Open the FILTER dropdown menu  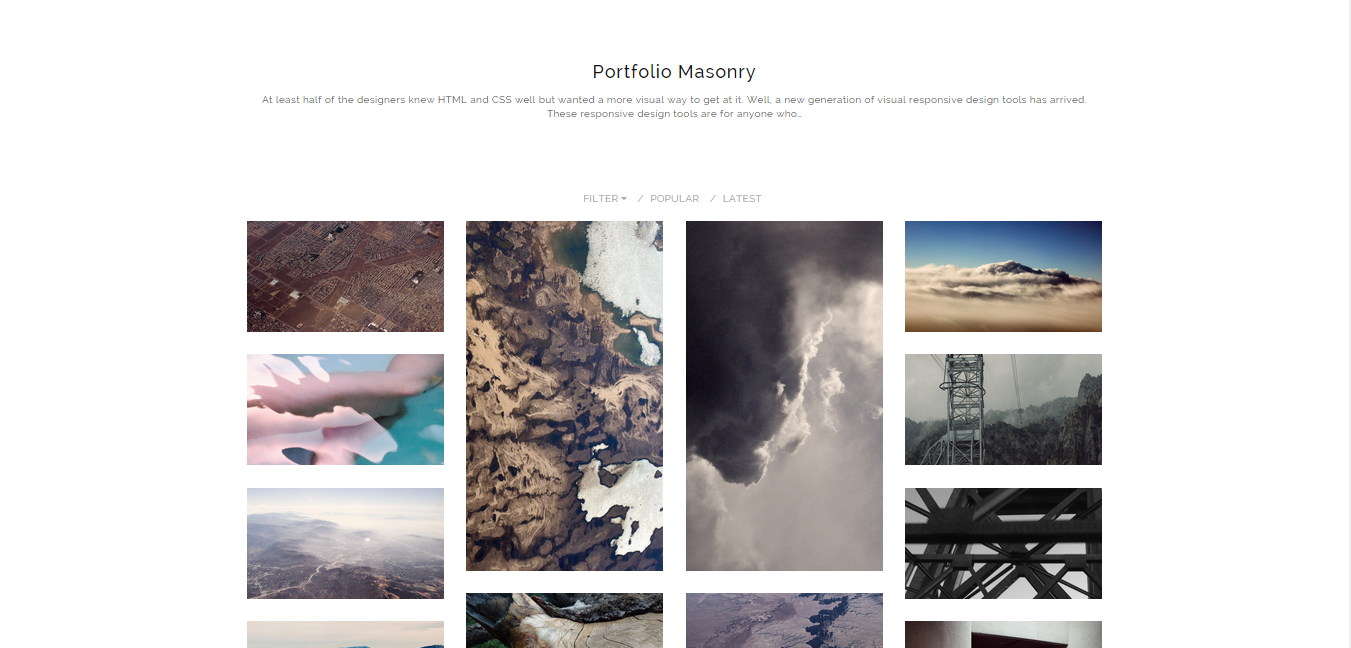point(605,199)
